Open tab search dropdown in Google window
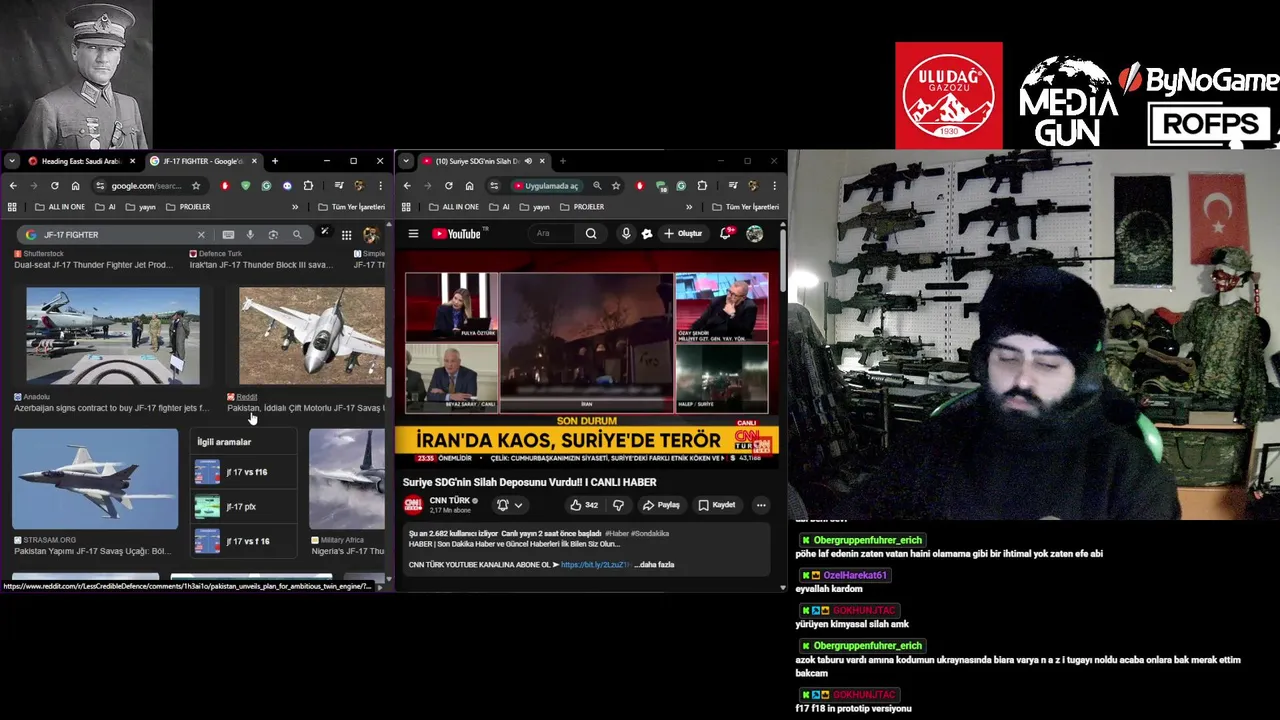The height and width of the screenshot is (720, 1280). coord(12,161)
